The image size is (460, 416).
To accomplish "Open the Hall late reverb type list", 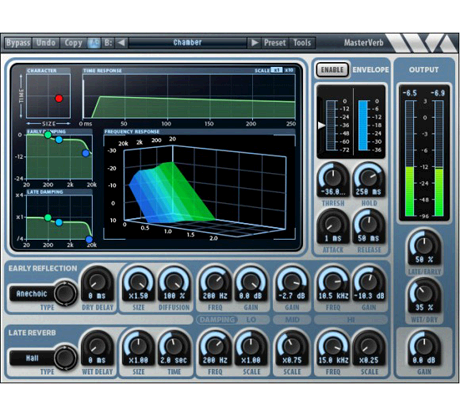I will pos(32,358).
